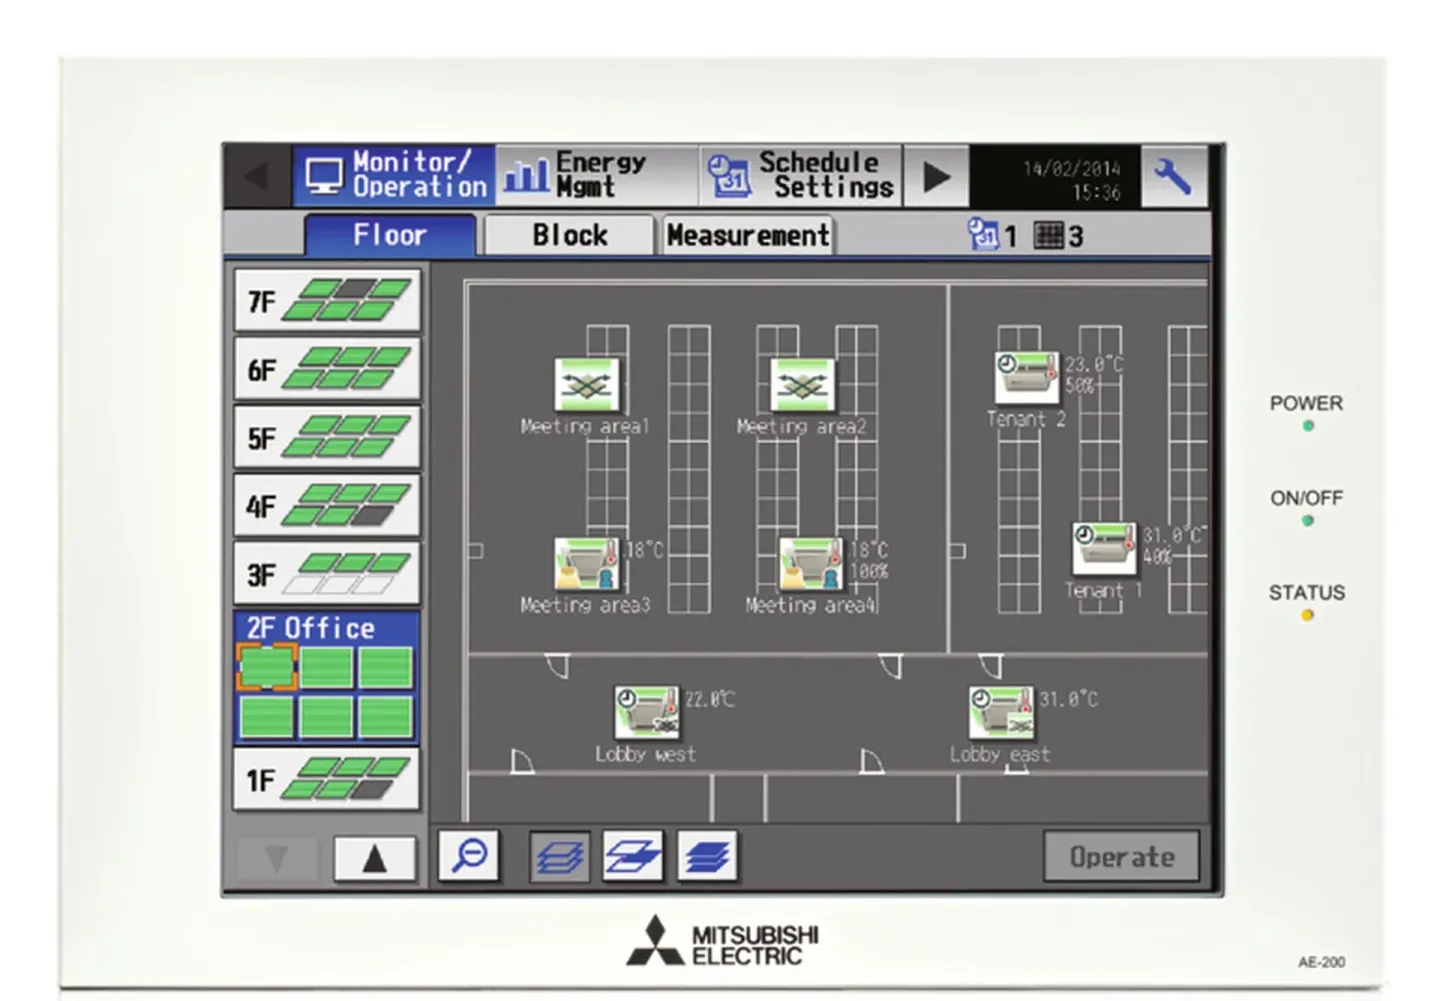Click the Tenant 2 air conditioner icon
The image size is (1440, 1001).
coord(1026,377)
